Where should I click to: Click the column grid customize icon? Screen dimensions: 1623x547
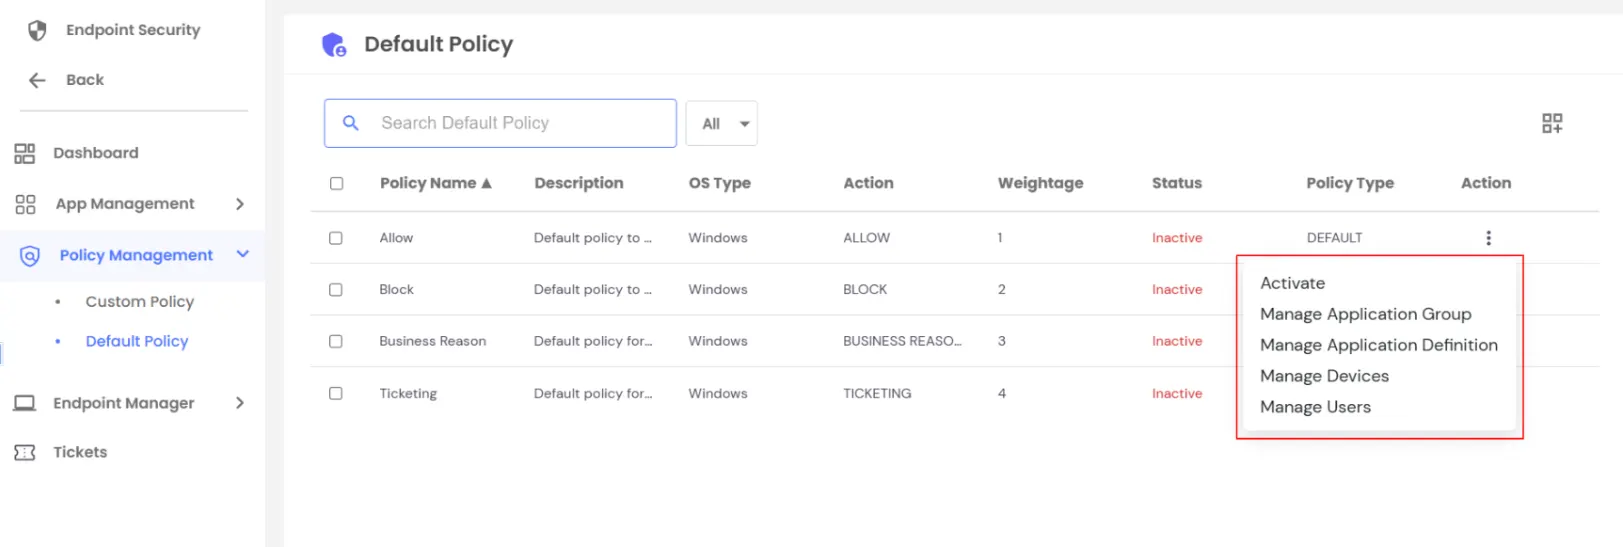click(1551, 123)
